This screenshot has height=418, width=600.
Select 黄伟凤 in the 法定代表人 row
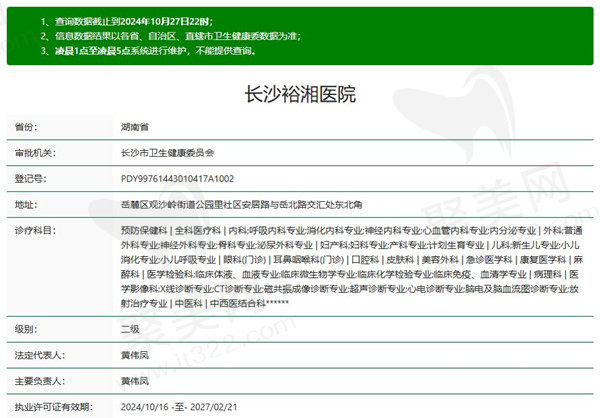135,355
